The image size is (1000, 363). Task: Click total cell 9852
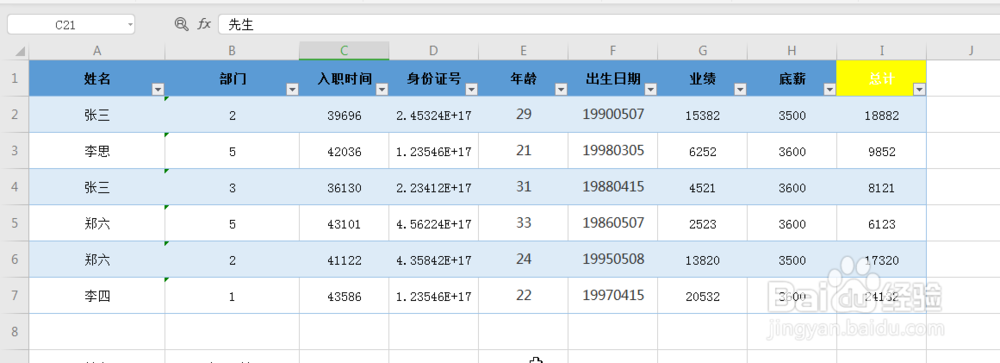(x=881, y=151)
